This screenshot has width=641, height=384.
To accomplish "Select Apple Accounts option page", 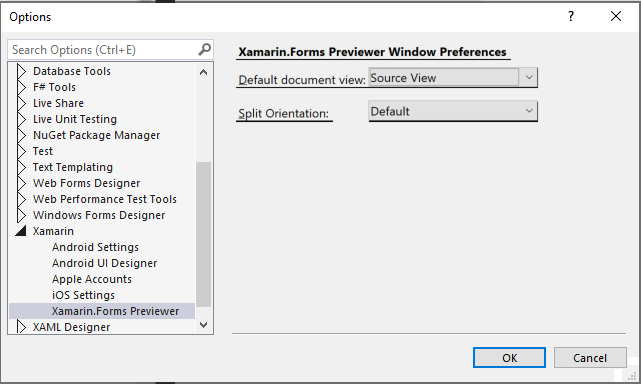I will 92,279.
